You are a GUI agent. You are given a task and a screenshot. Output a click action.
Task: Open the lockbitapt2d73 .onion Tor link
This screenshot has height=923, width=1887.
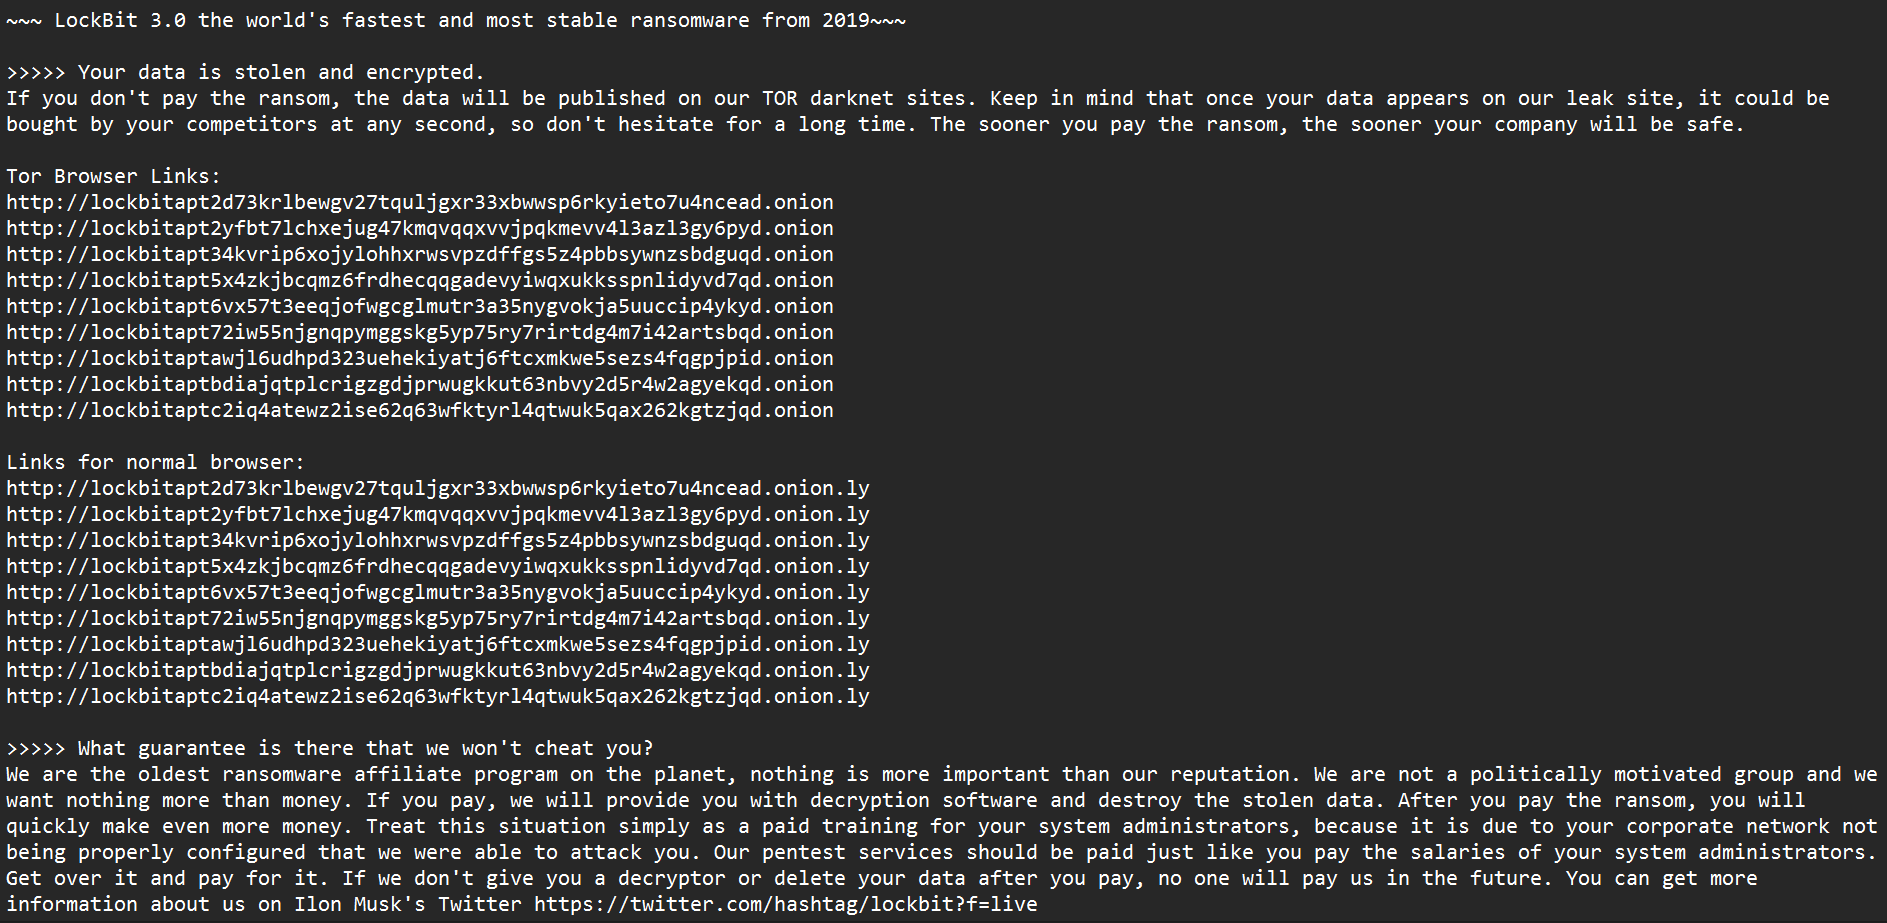(420, 202)
